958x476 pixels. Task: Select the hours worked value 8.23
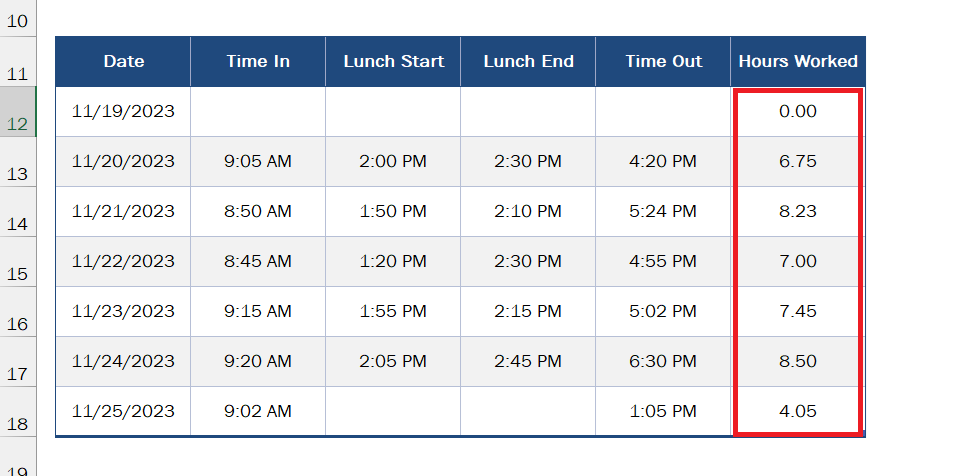[798, 211]
